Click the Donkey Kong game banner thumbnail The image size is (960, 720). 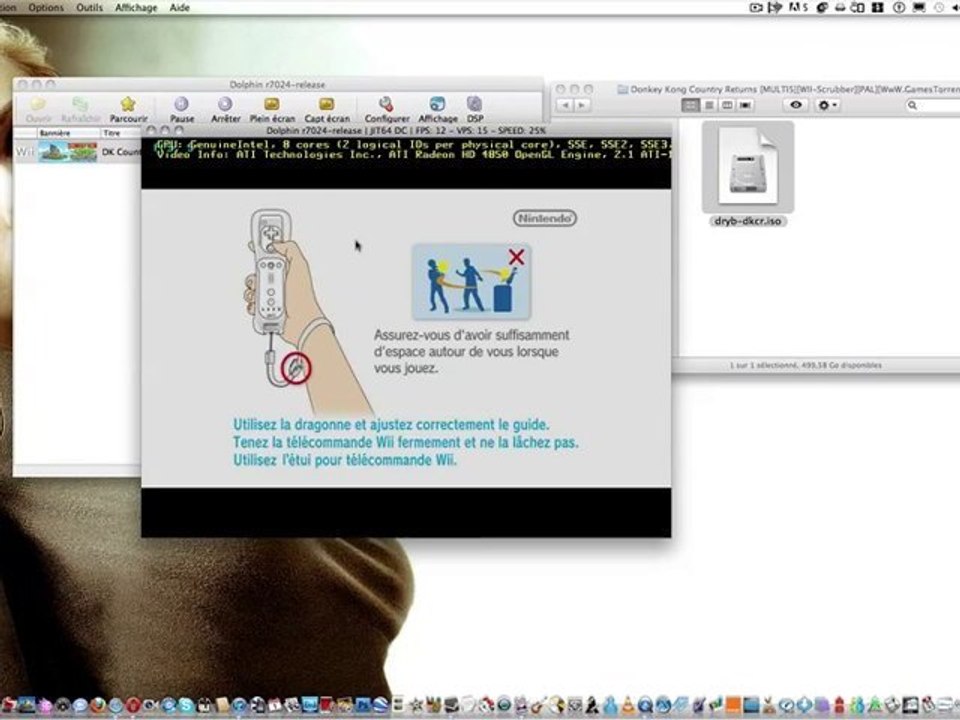pos(67,151)
